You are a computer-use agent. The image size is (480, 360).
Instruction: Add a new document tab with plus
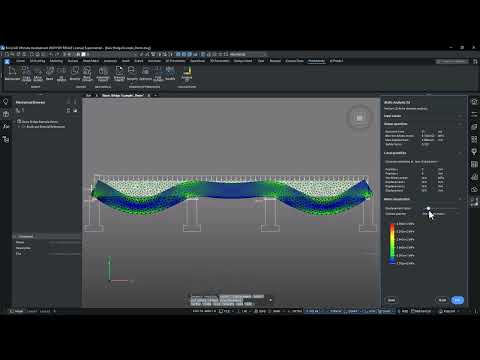[x=156, y=95]
